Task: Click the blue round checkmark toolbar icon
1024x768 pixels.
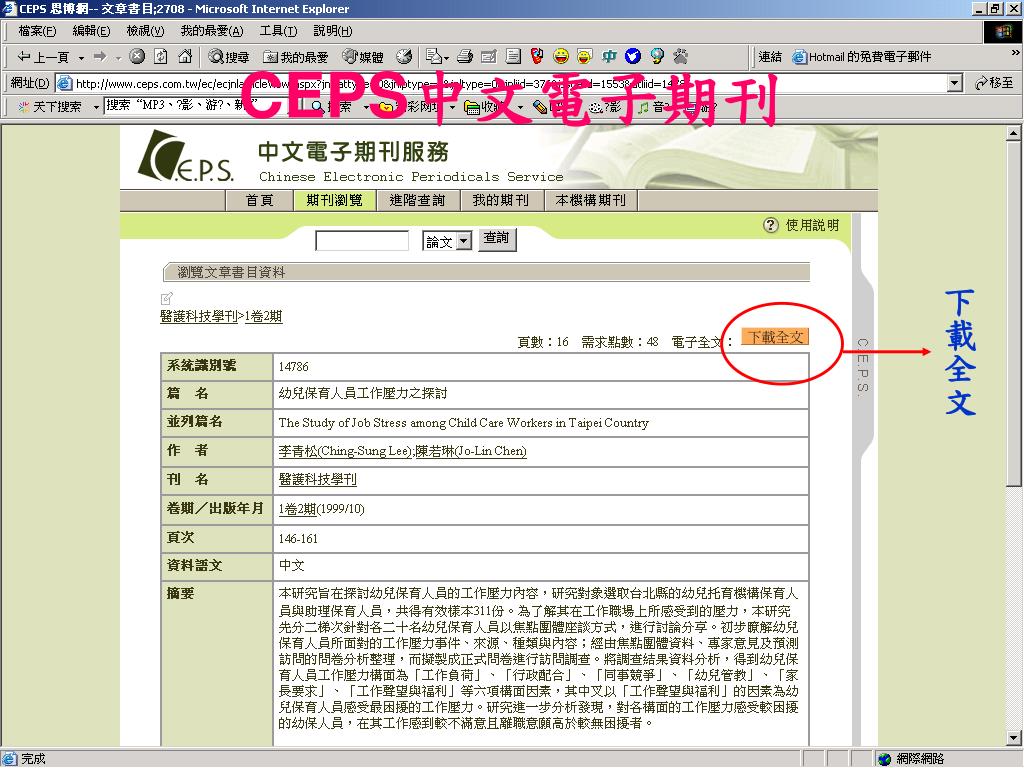Action: click(x=633, y=57)
